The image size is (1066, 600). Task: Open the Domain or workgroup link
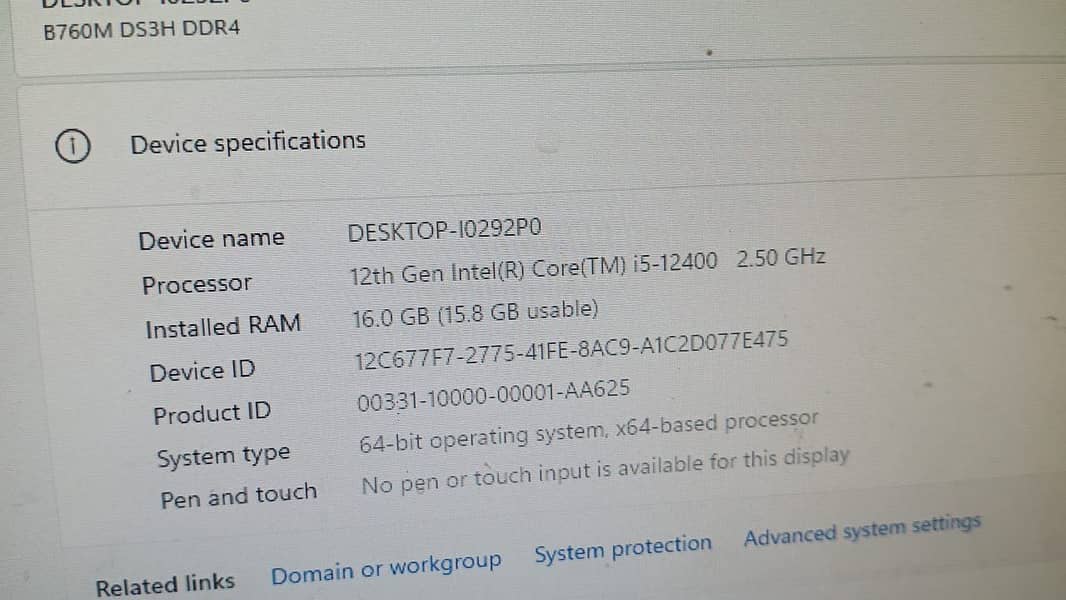(386, 568)
